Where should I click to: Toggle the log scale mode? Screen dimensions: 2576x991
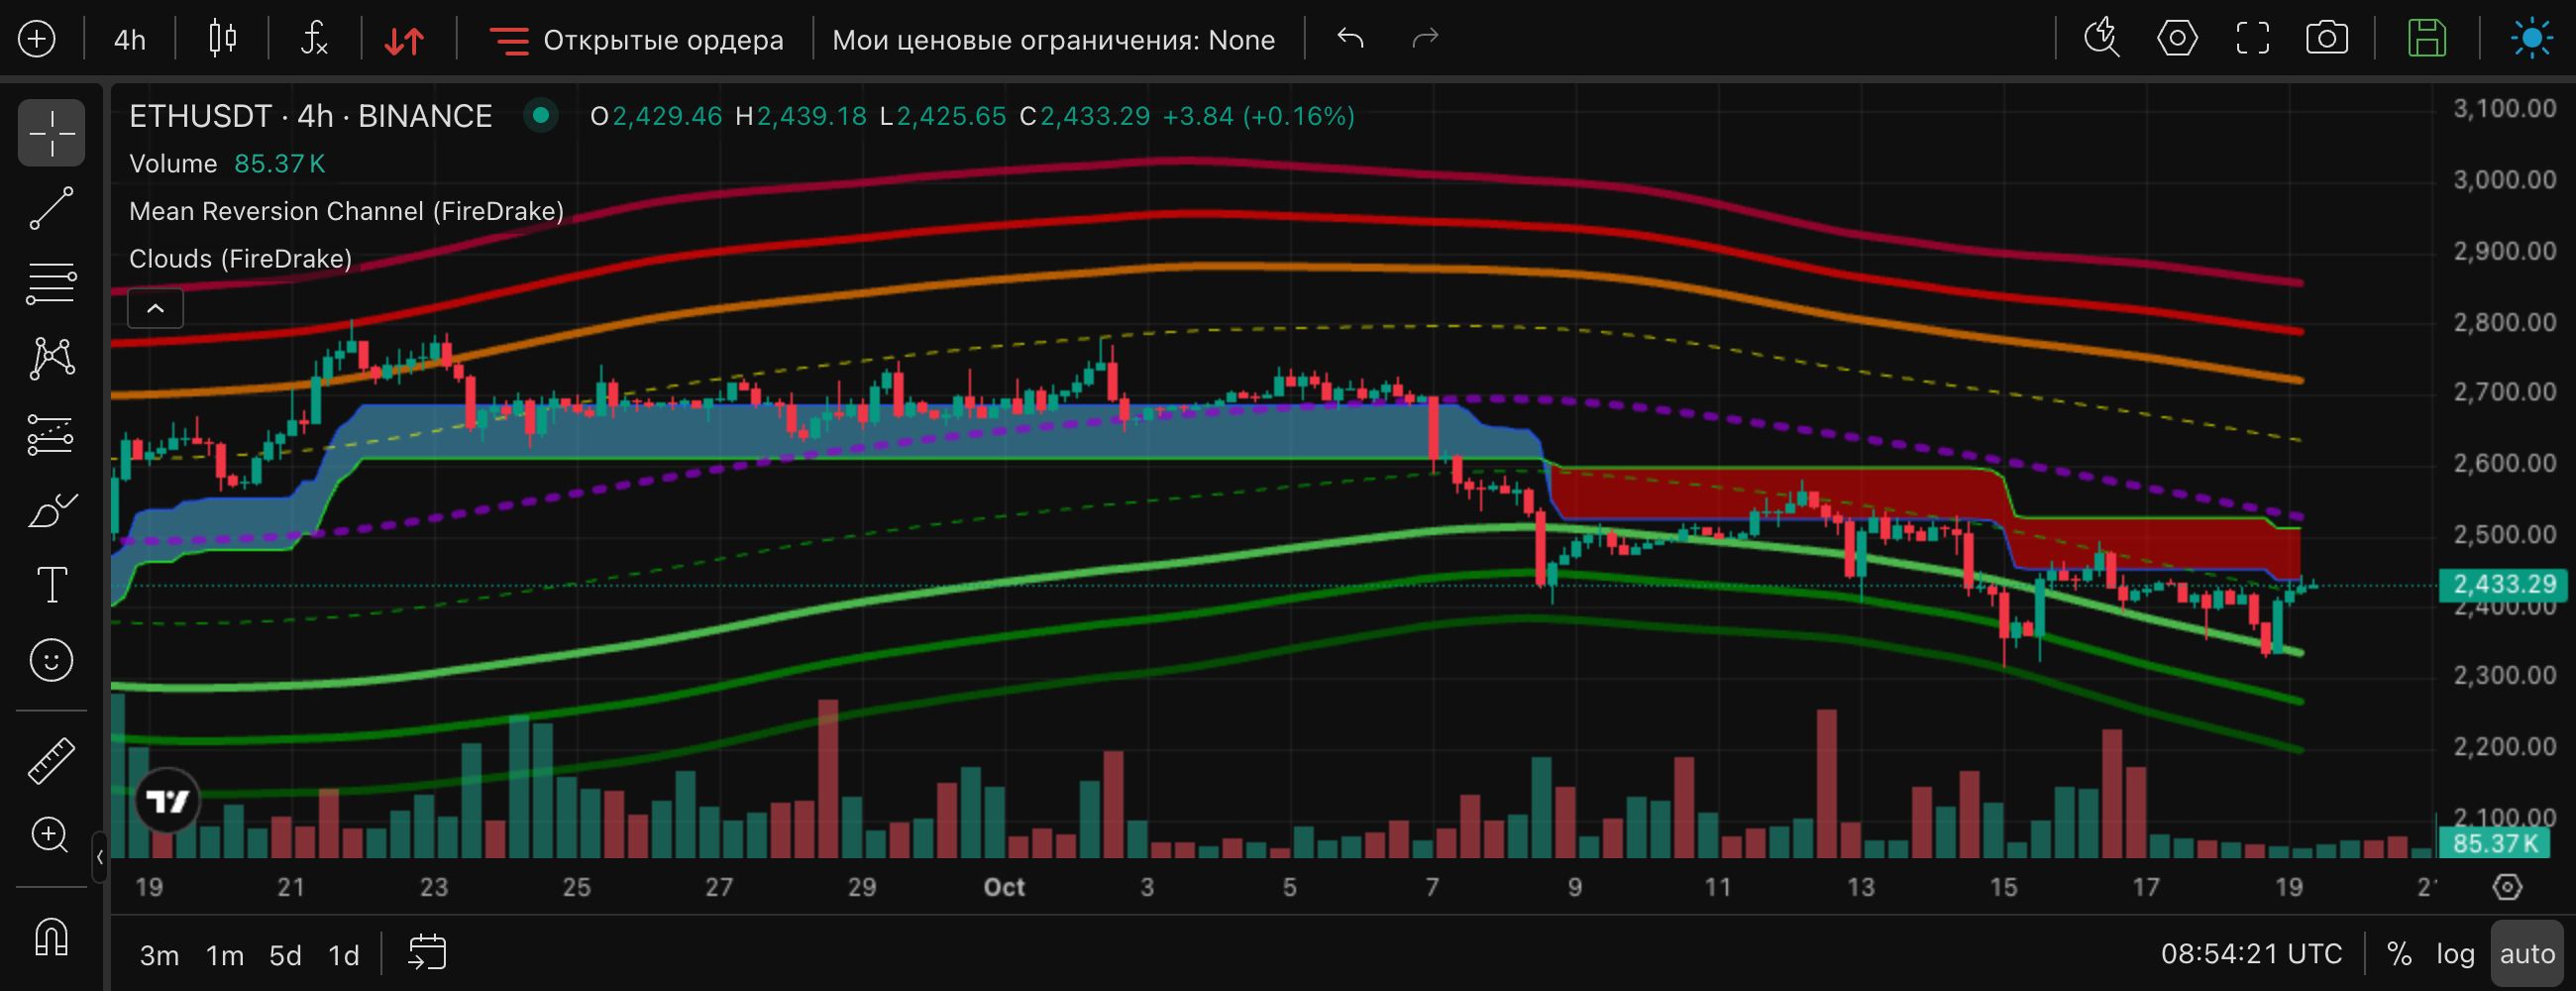(2455, 954)
